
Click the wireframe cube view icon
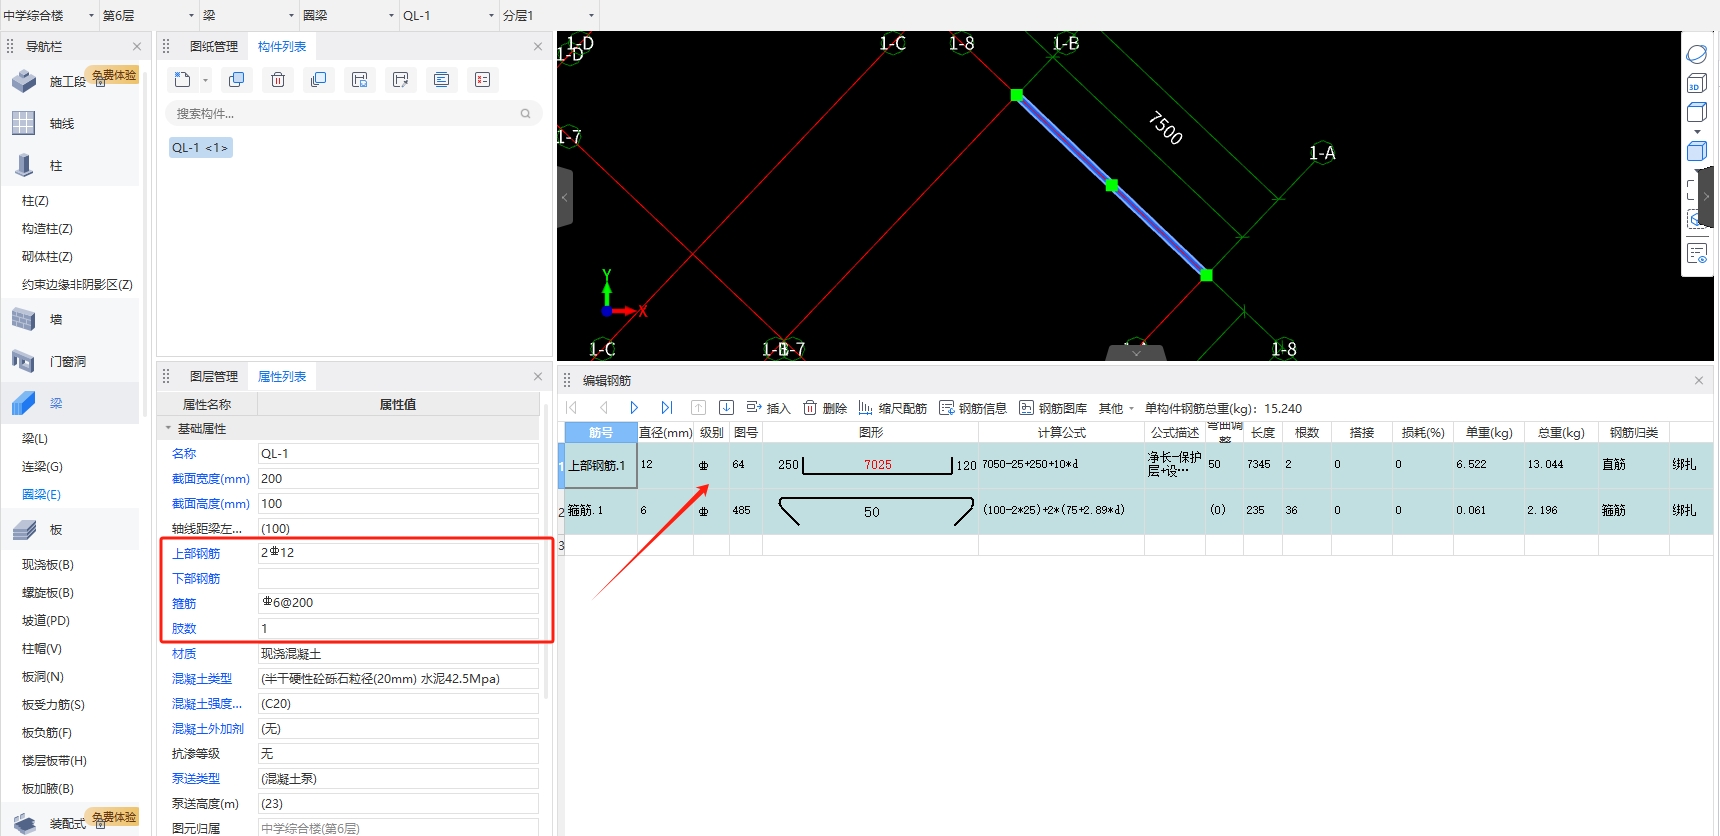(x=1697, y=112)
